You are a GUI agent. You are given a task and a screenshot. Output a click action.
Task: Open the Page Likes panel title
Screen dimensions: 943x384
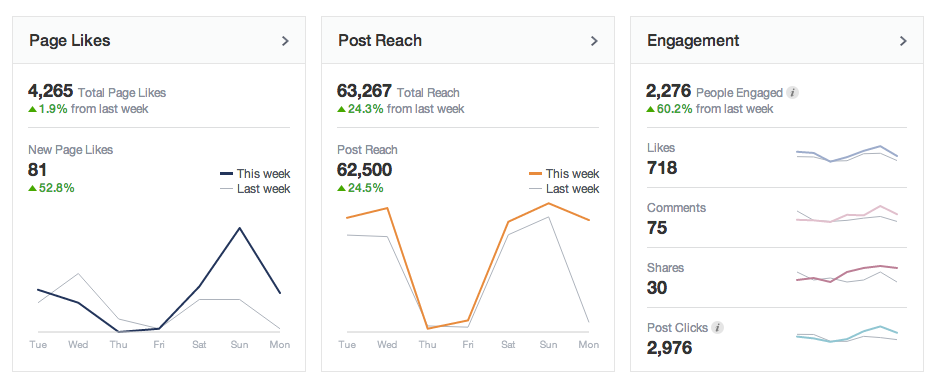point(70,41)
